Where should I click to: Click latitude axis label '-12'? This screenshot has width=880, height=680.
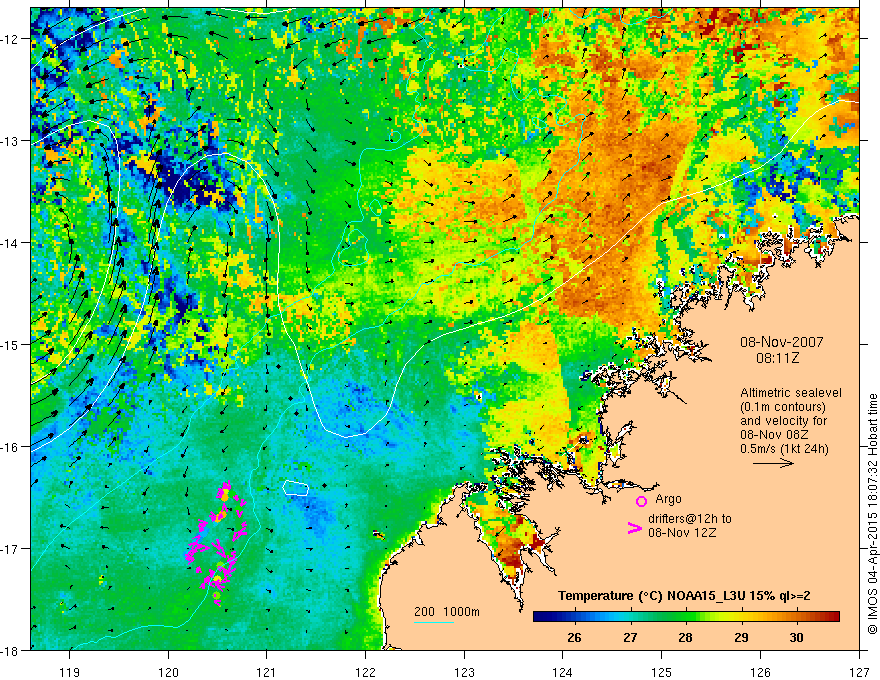[10, 39]
